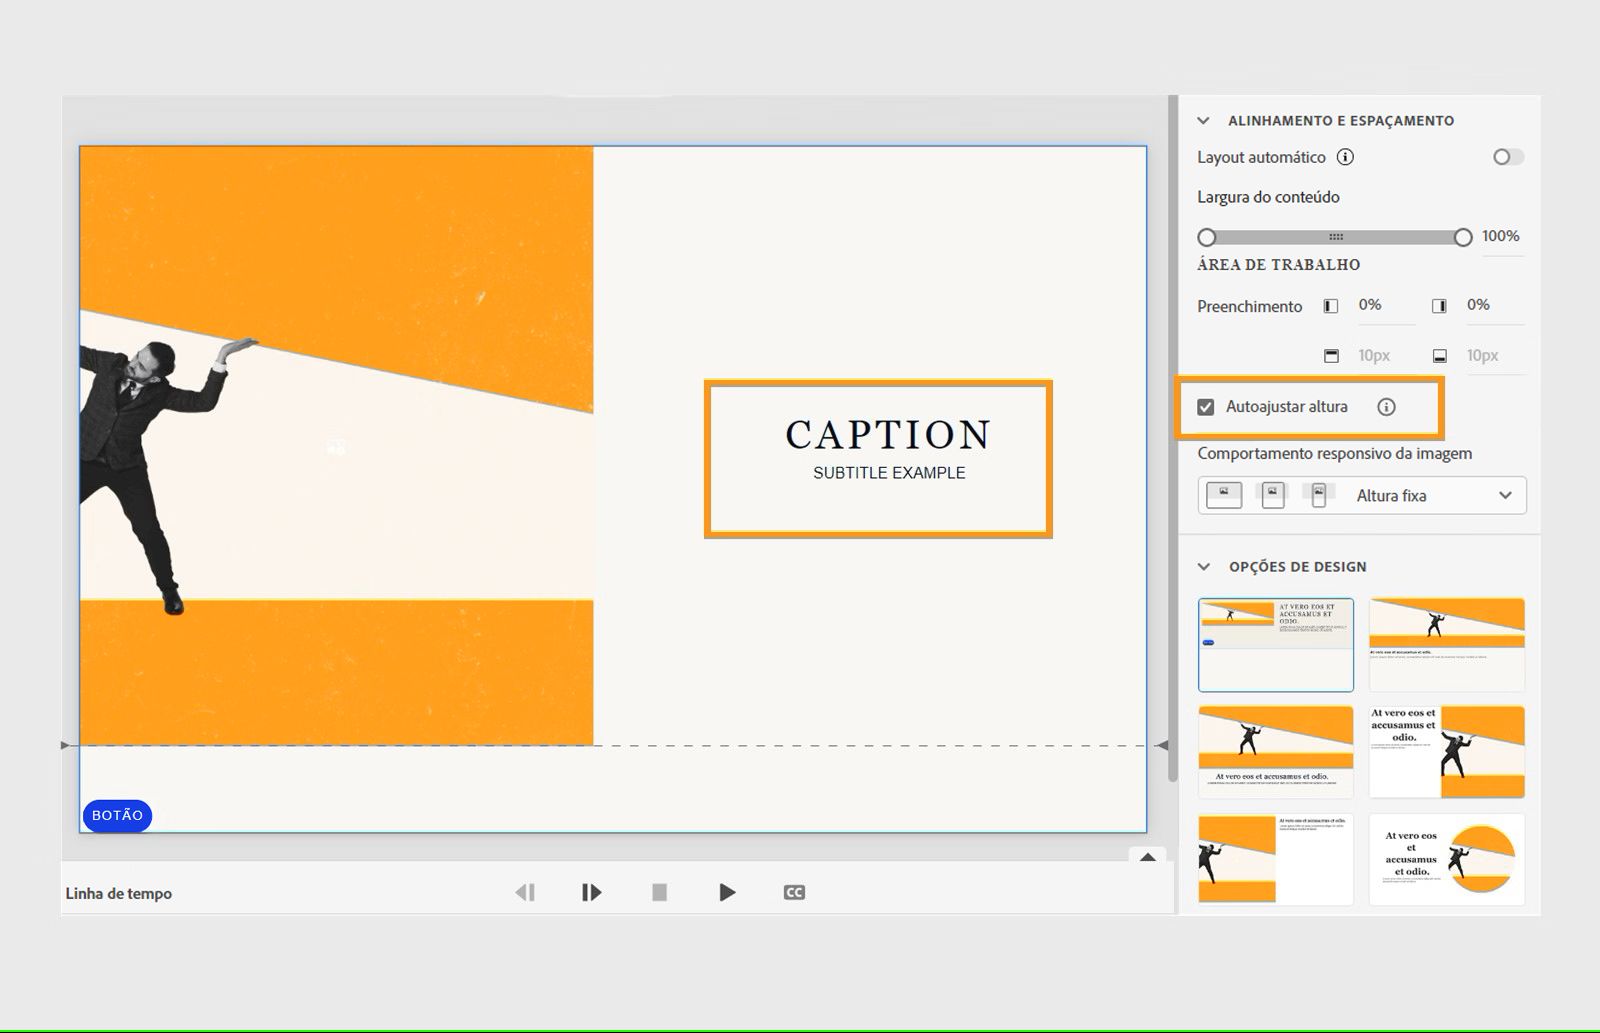Step back to the previous frame
Screen dimensions: 1600x1033
click(x=525, y=892)
